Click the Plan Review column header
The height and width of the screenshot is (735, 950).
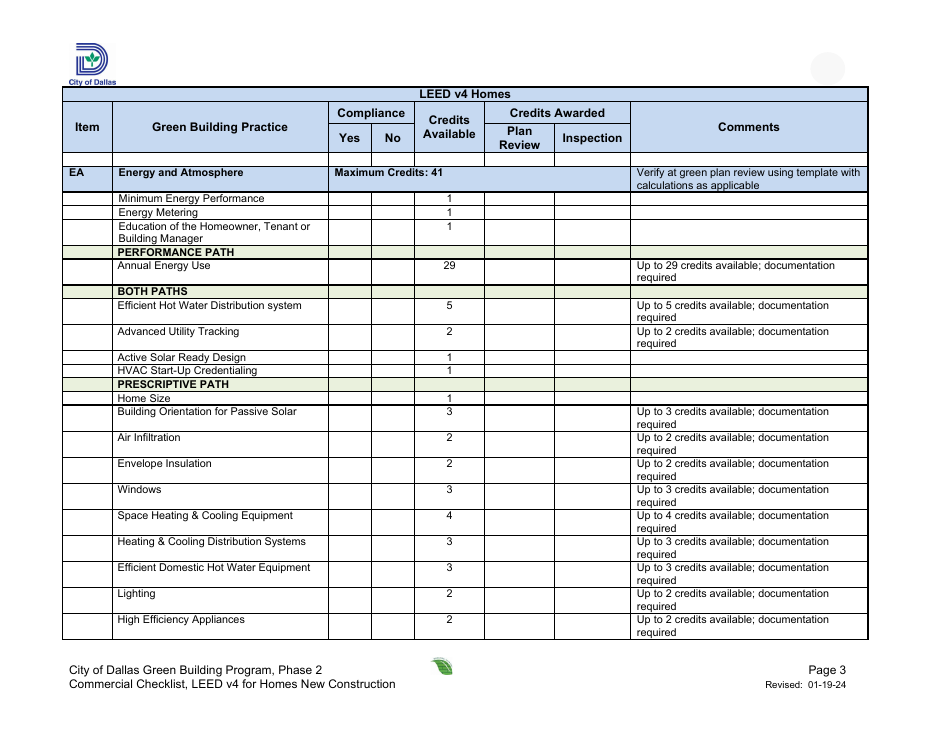pos(519,137)
